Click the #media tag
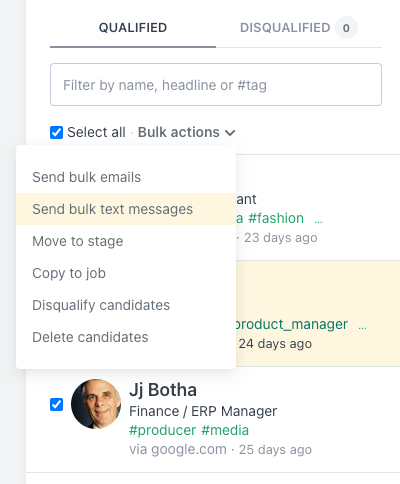 coord(225,430)
